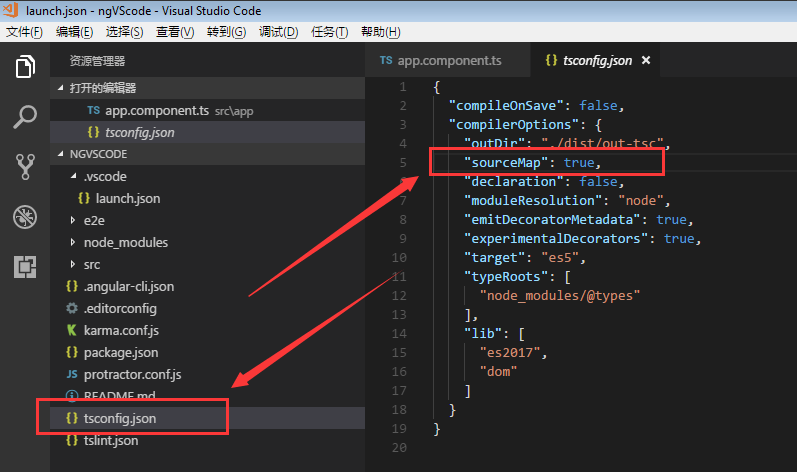Open .angular-cli.json file
Image resolution: width=797 pixels, height=472 pixels.
coord(207,287)
